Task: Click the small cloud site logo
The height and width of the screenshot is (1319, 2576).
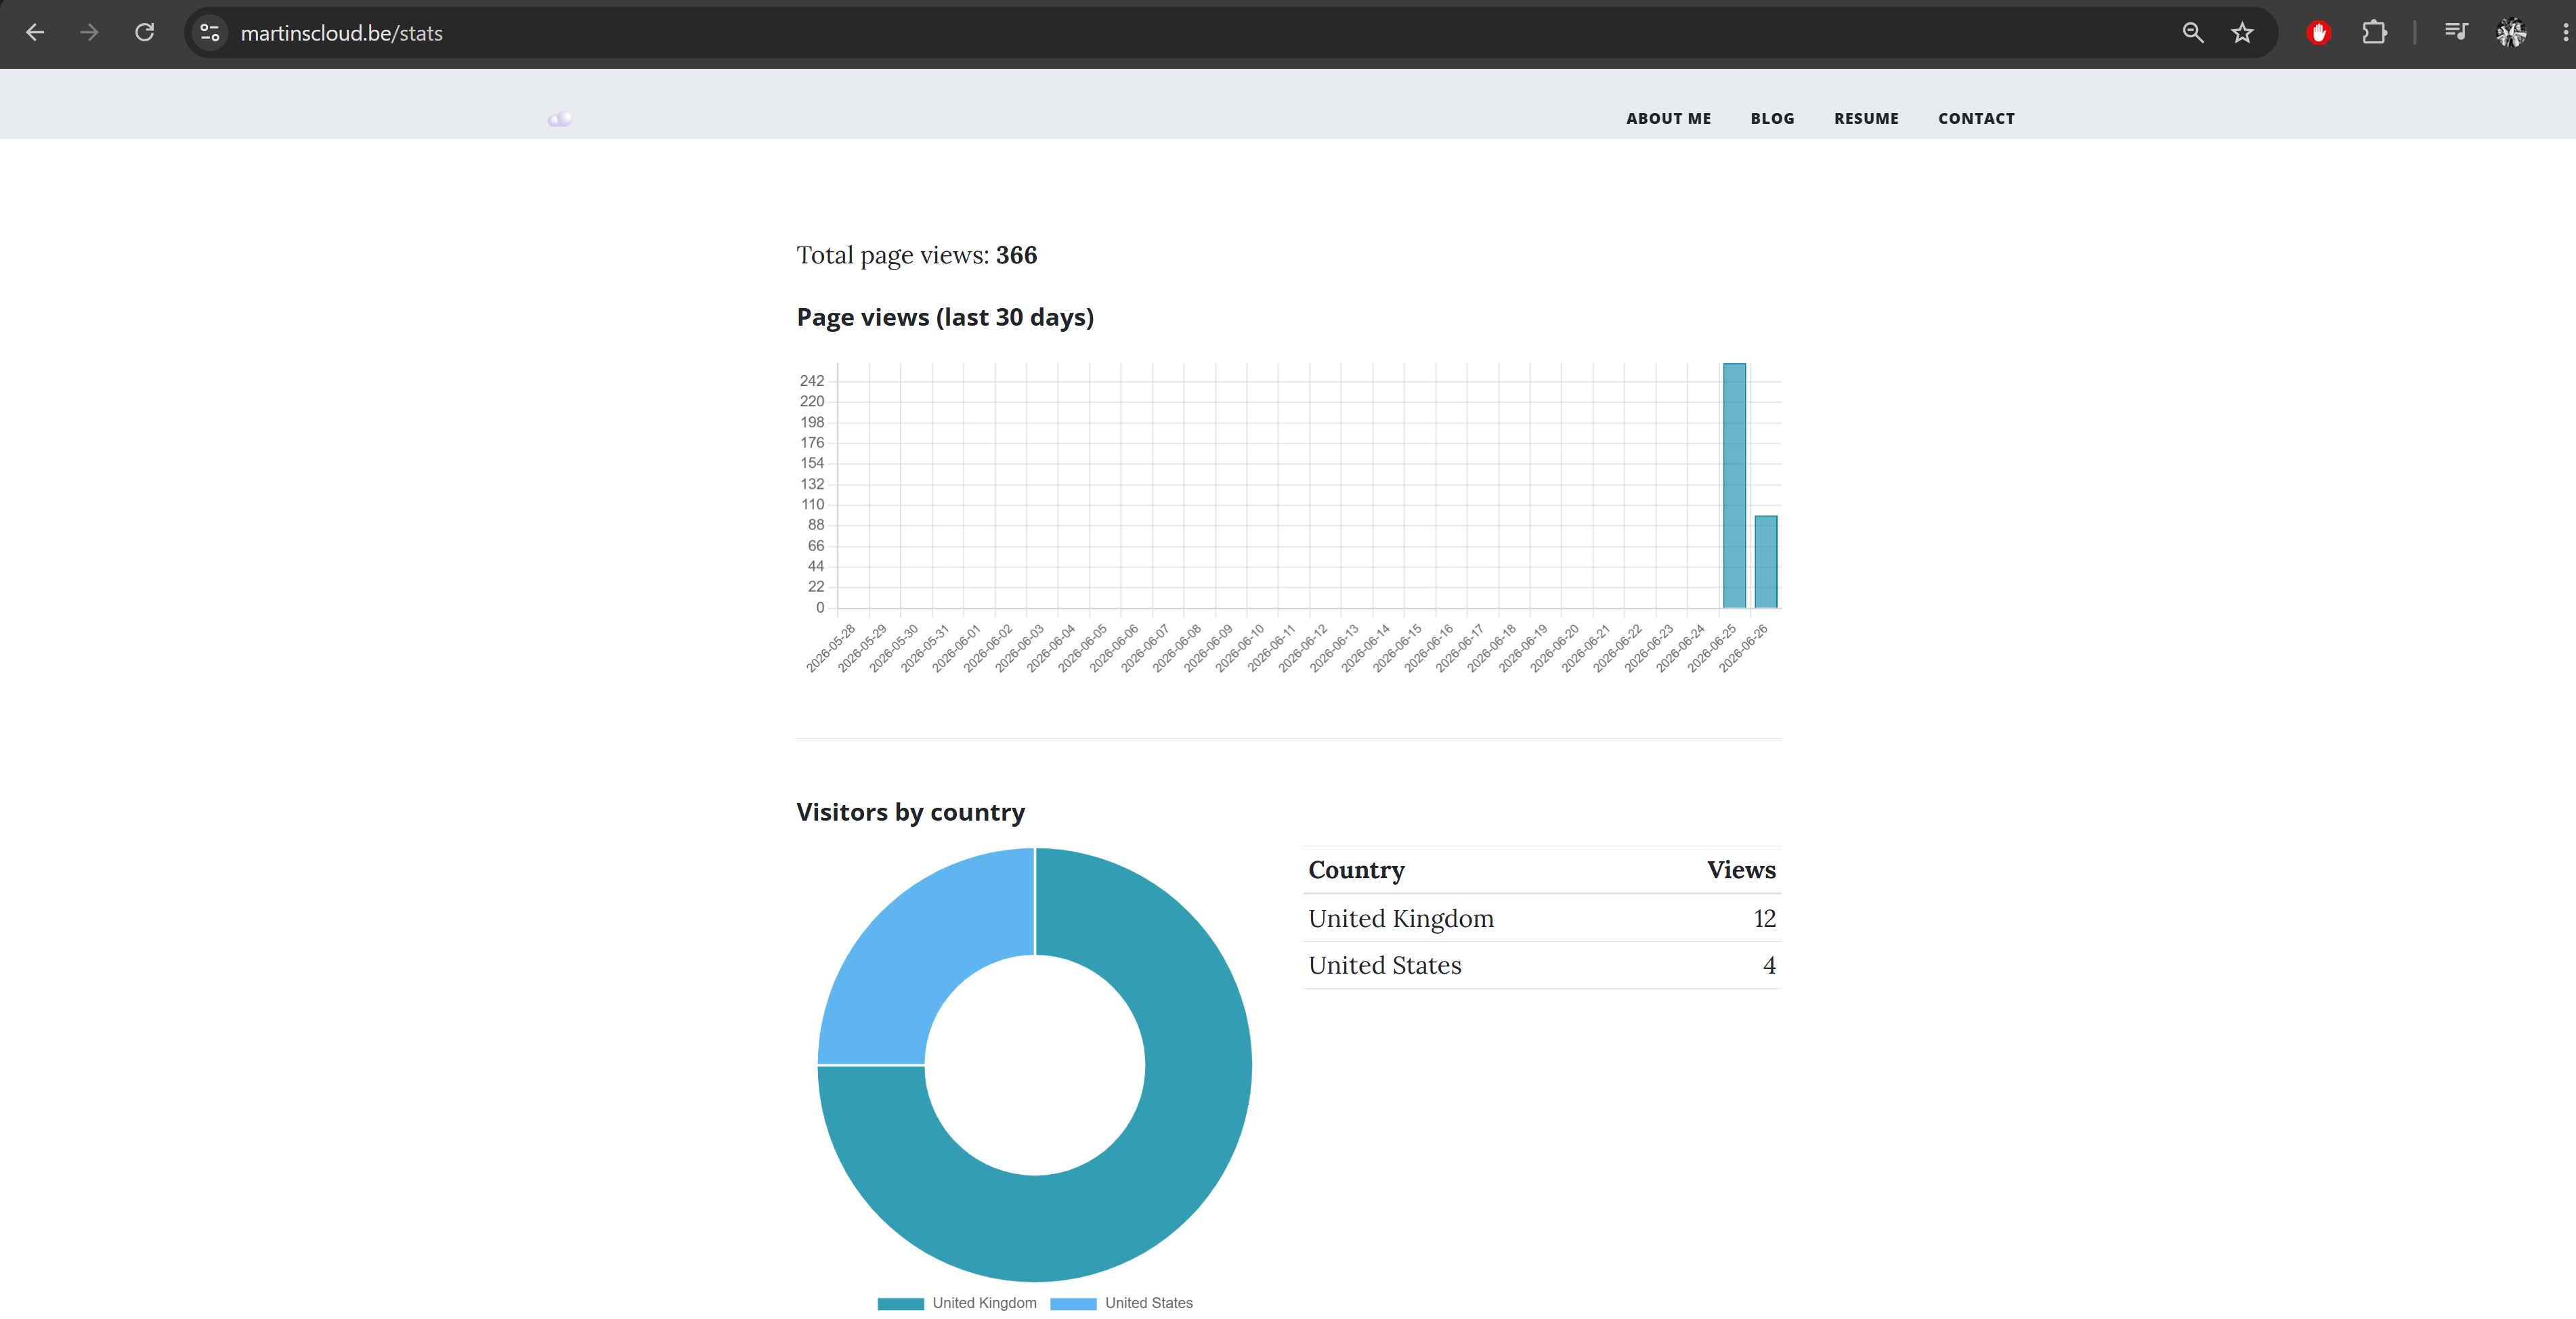Action: (x=560, y=119)
